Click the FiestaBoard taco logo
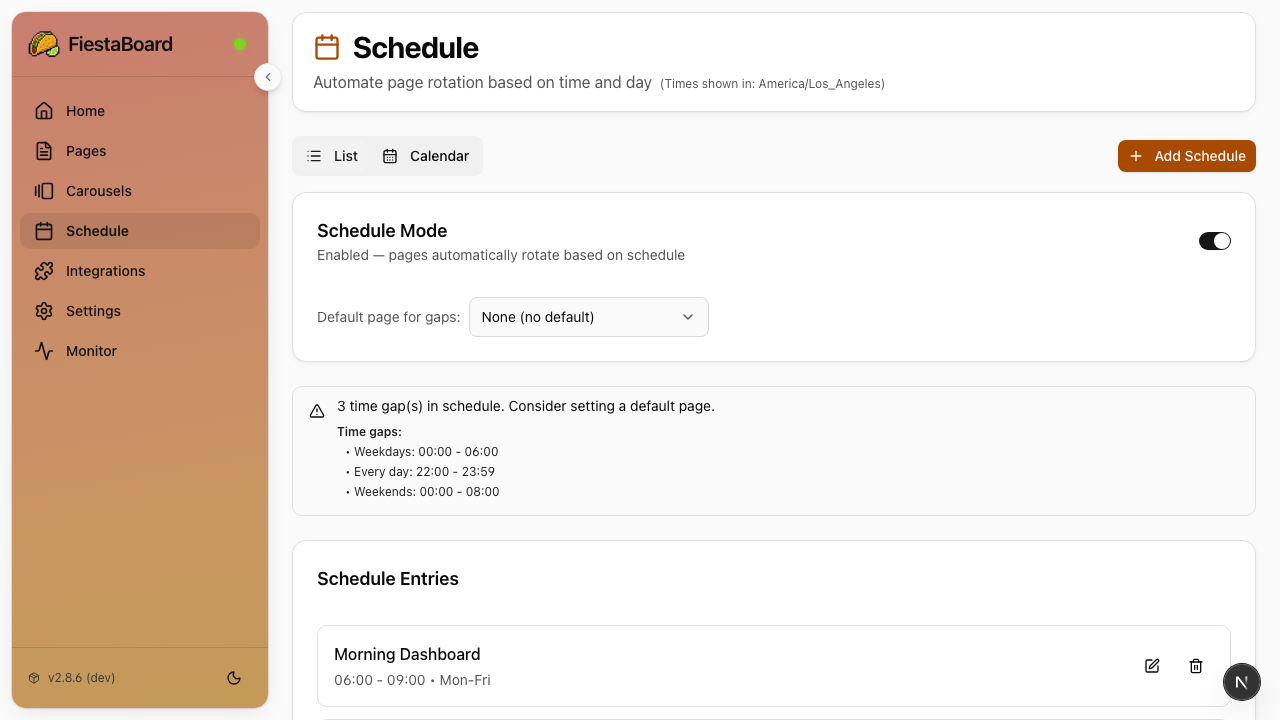Image resolution: width=1280 pixels, height=720 pixels. click(x=43, y=44)
